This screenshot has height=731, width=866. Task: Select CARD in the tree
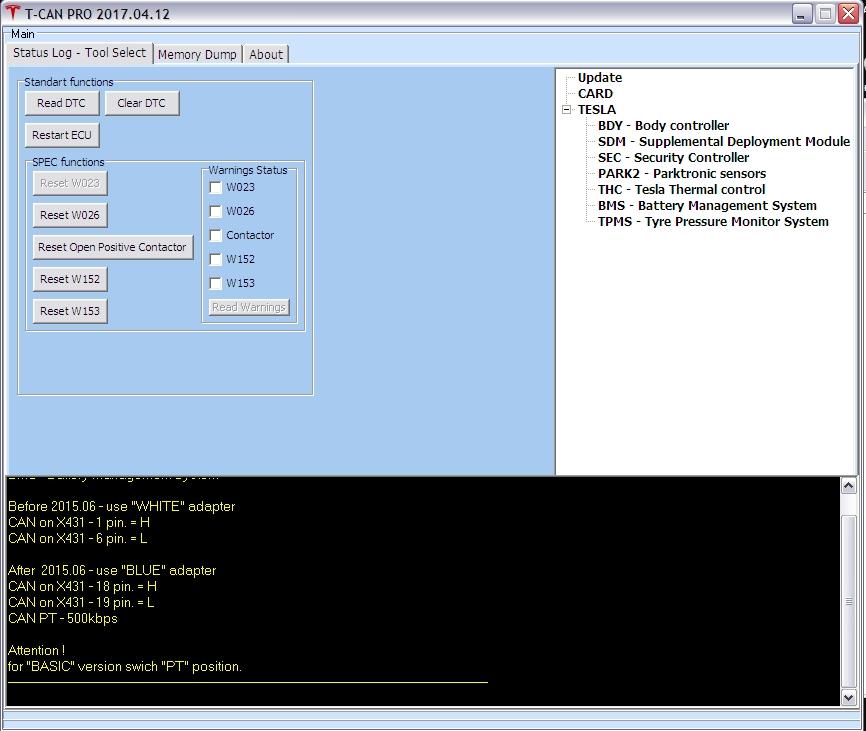click(595, 94)
